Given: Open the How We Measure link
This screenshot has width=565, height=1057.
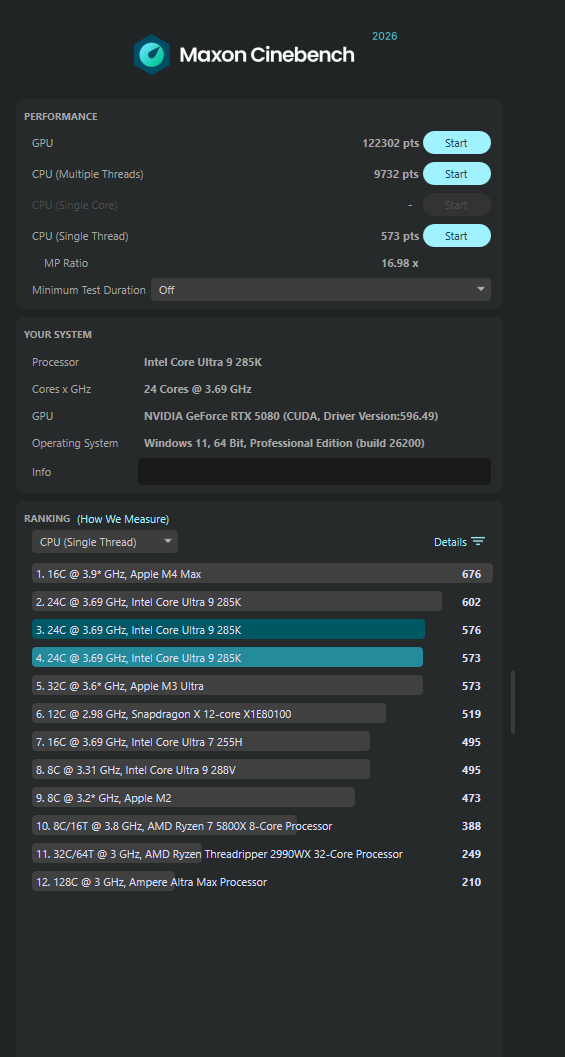Looking at the screenshot, I should coord(123,519).
